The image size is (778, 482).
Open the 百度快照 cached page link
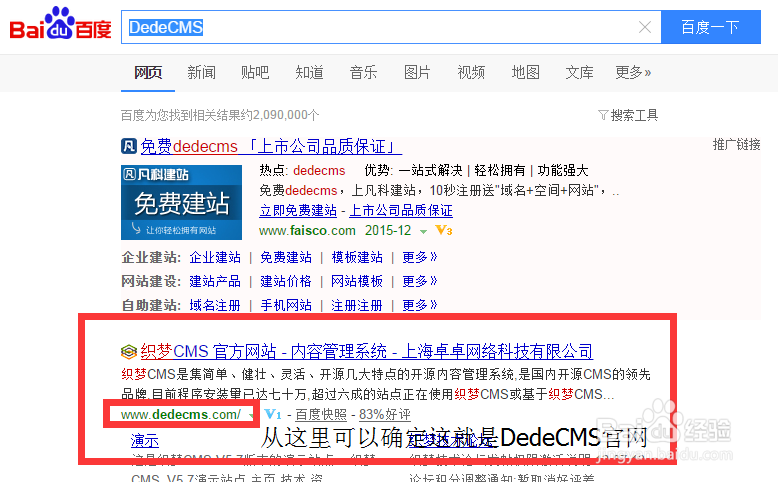point(321,414)
